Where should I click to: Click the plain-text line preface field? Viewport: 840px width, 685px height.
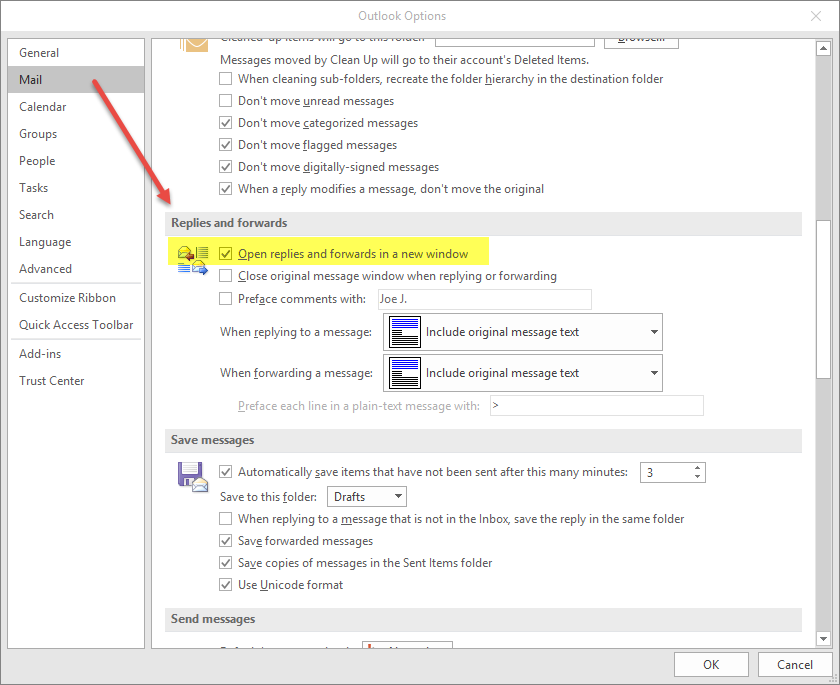point(597,405)
